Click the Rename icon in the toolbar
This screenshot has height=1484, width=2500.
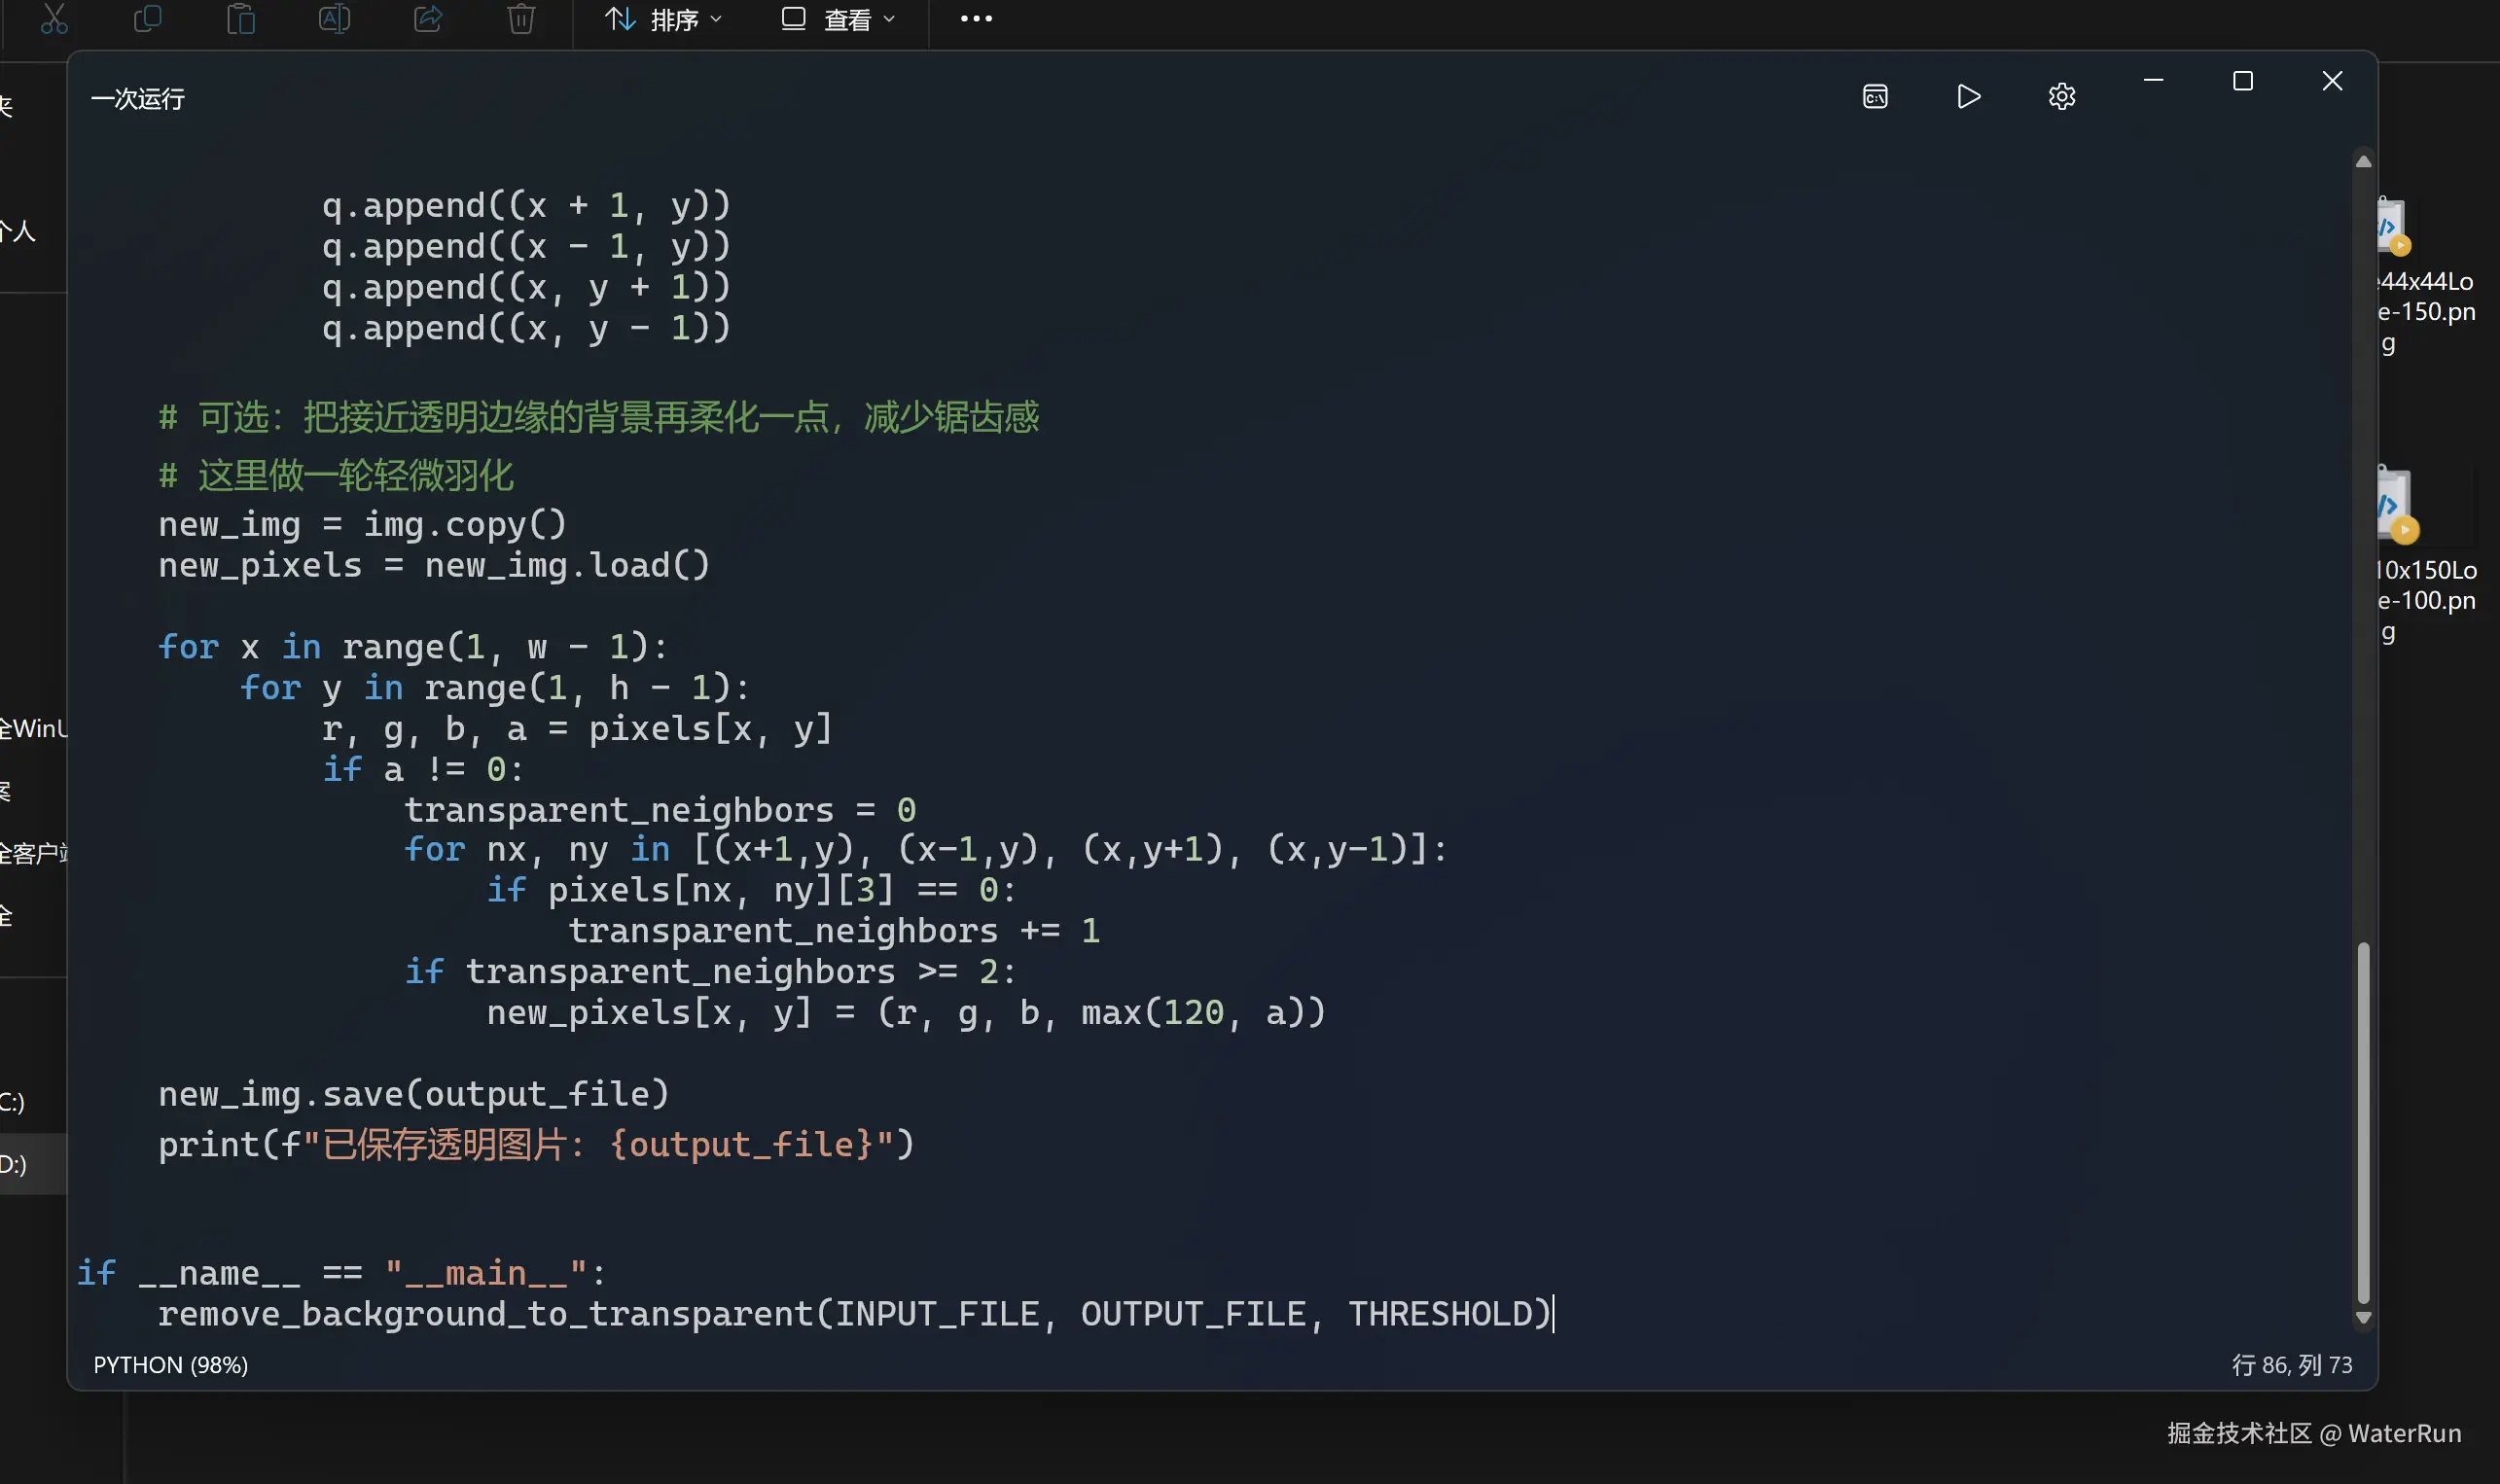(334, 19)
